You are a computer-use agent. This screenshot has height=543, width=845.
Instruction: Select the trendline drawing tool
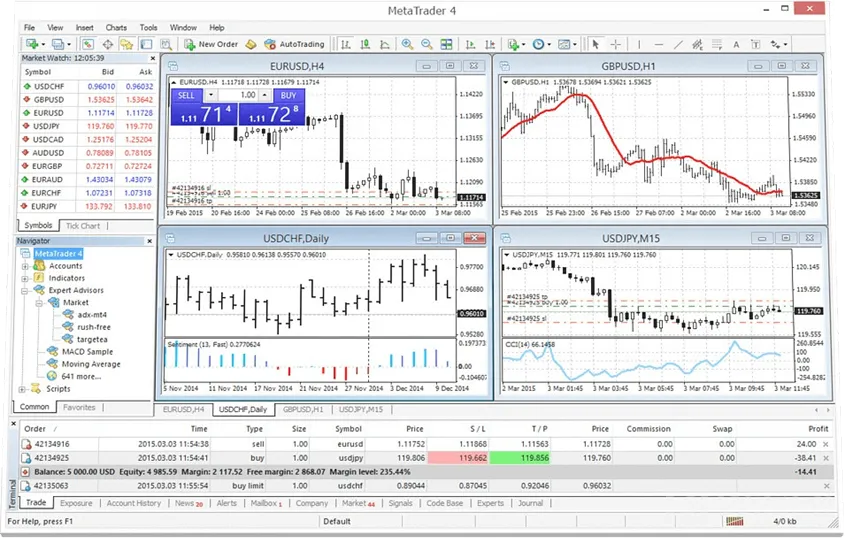(x=678, y=44)
